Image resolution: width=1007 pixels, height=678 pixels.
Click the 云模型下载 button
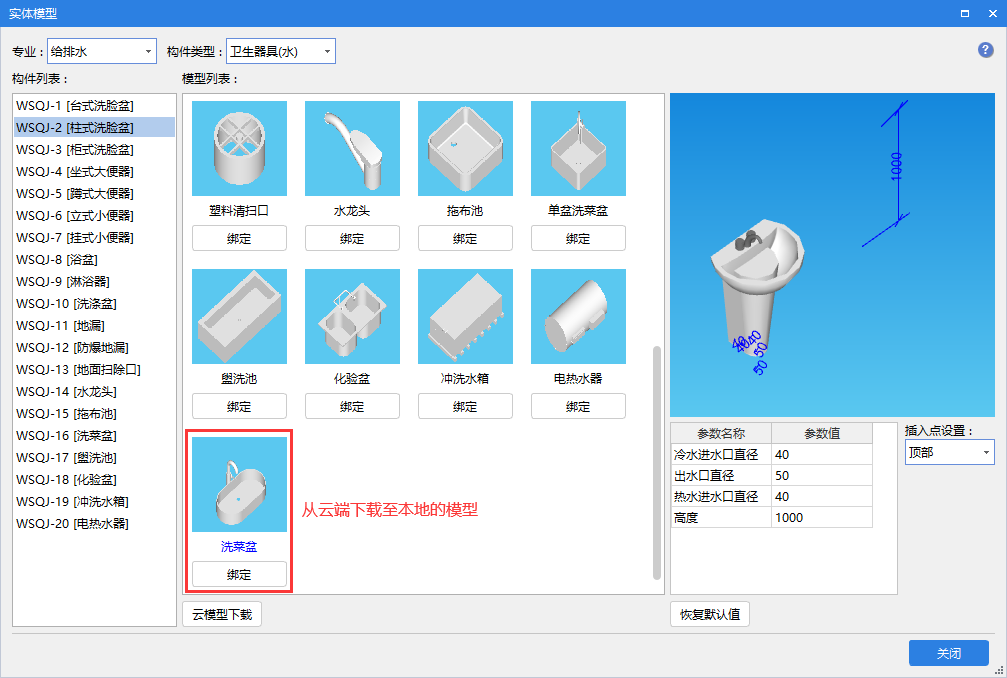point(222,614)
